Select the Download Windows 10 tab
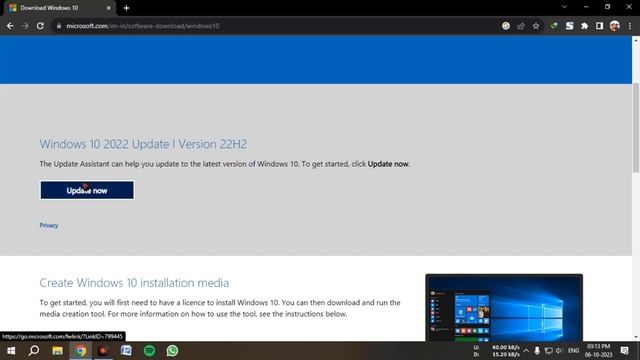 (x=60, y=8)
